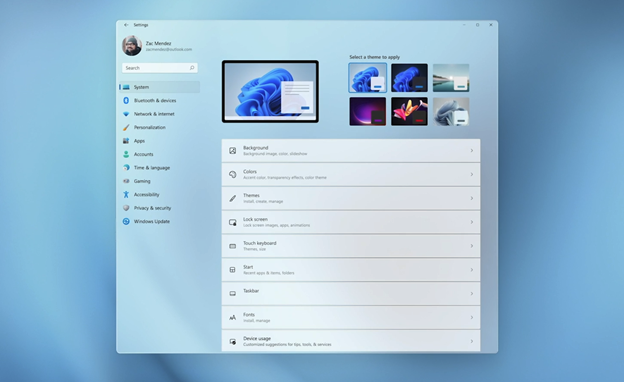Click the Personalization paintbrush icon

pyautogui.click(x=126, y=127)
